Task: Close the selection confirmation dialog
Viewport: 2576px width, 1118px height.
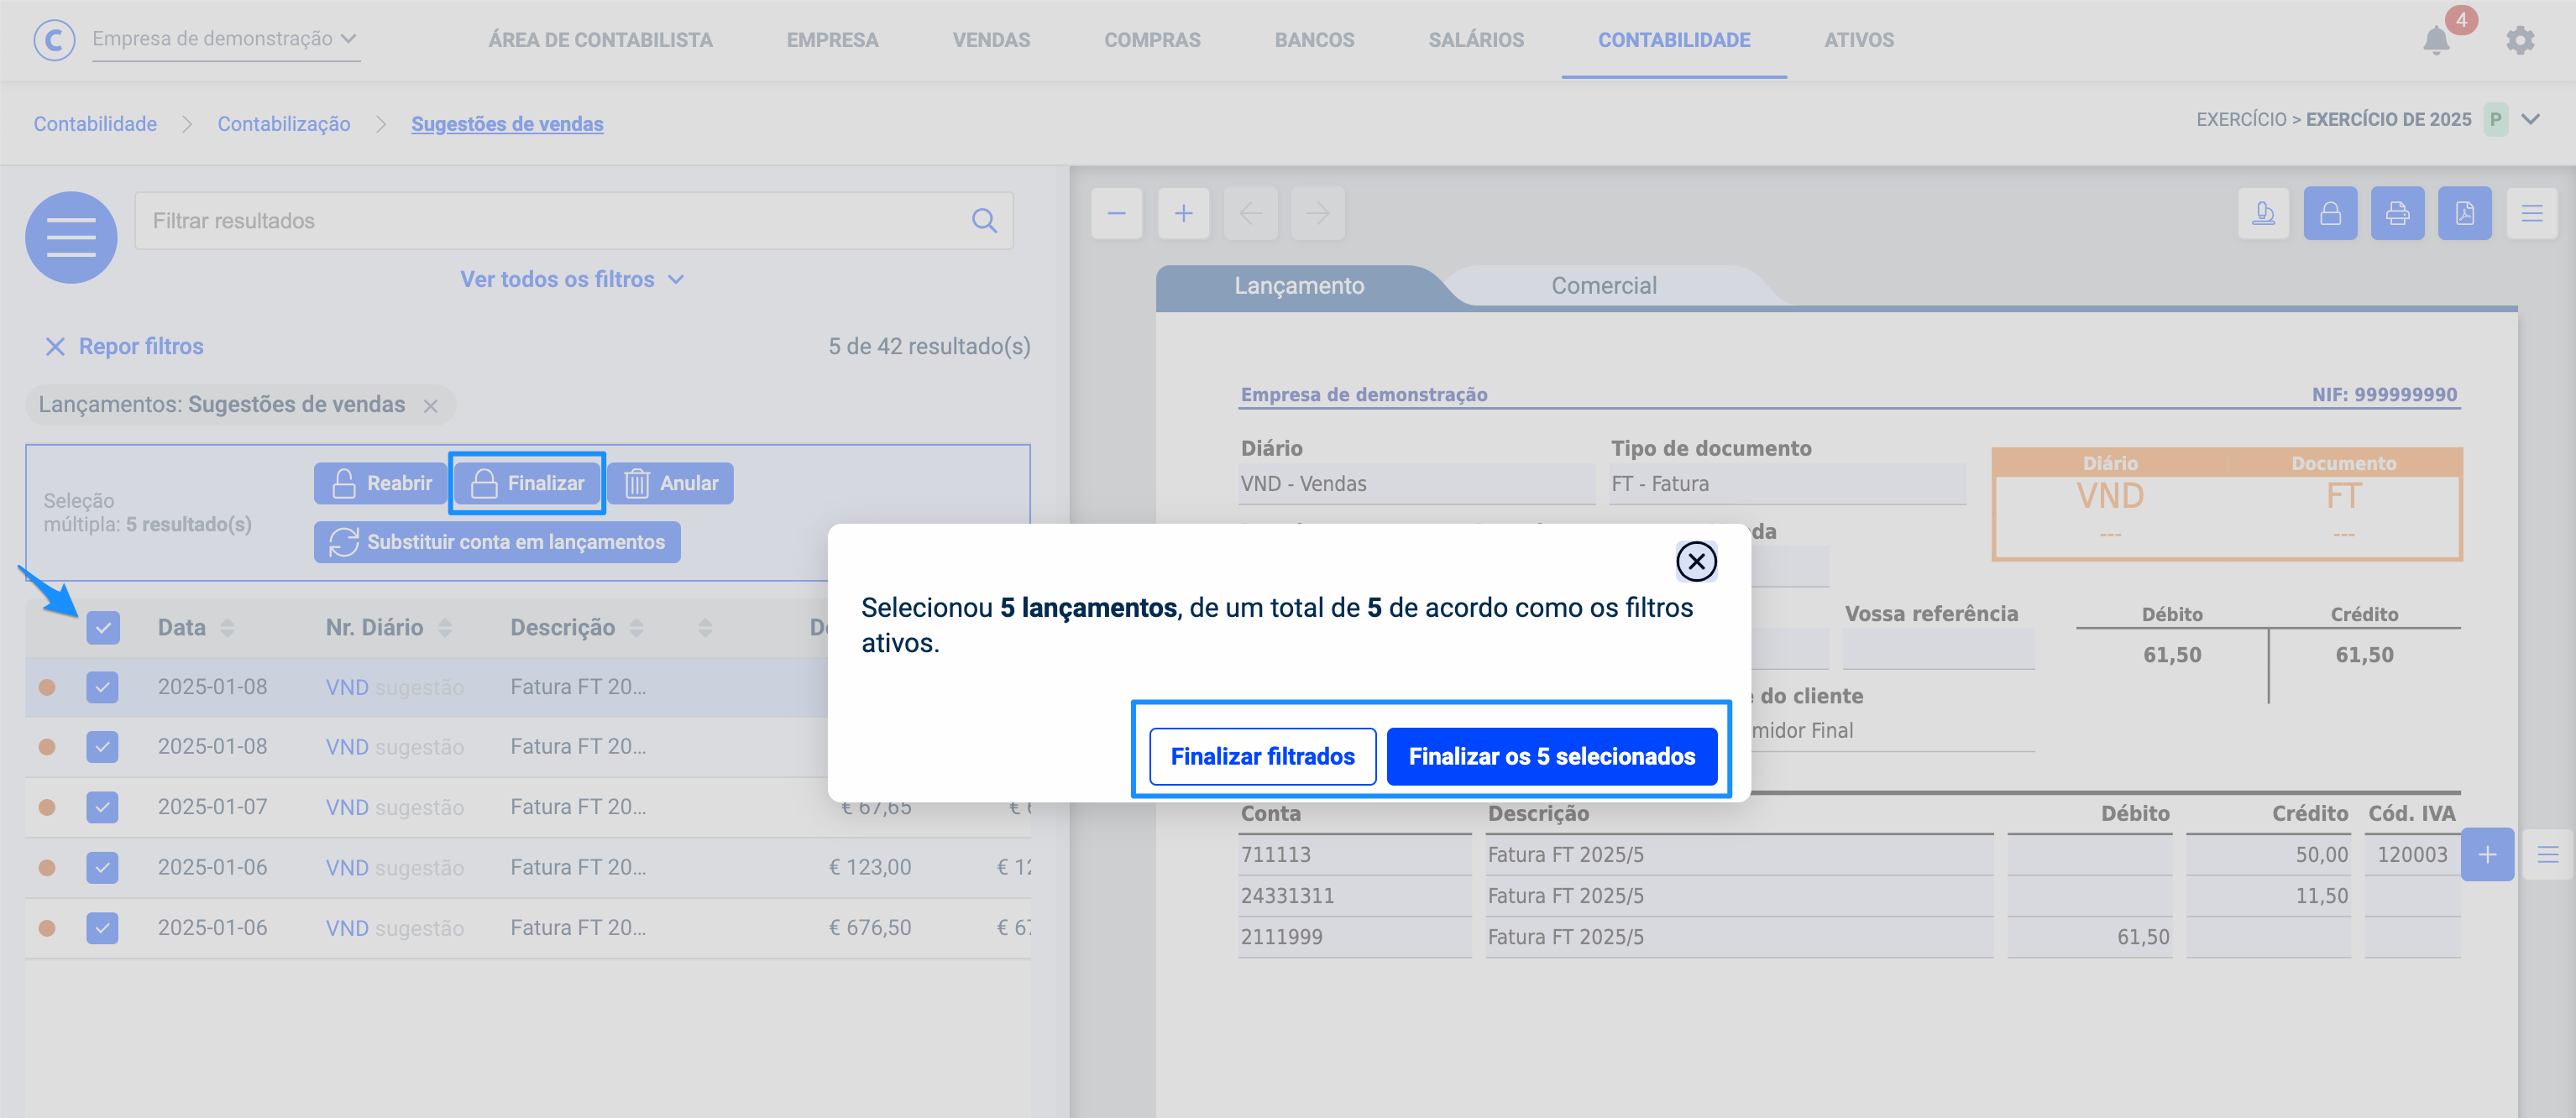Action: [1696, 562]
